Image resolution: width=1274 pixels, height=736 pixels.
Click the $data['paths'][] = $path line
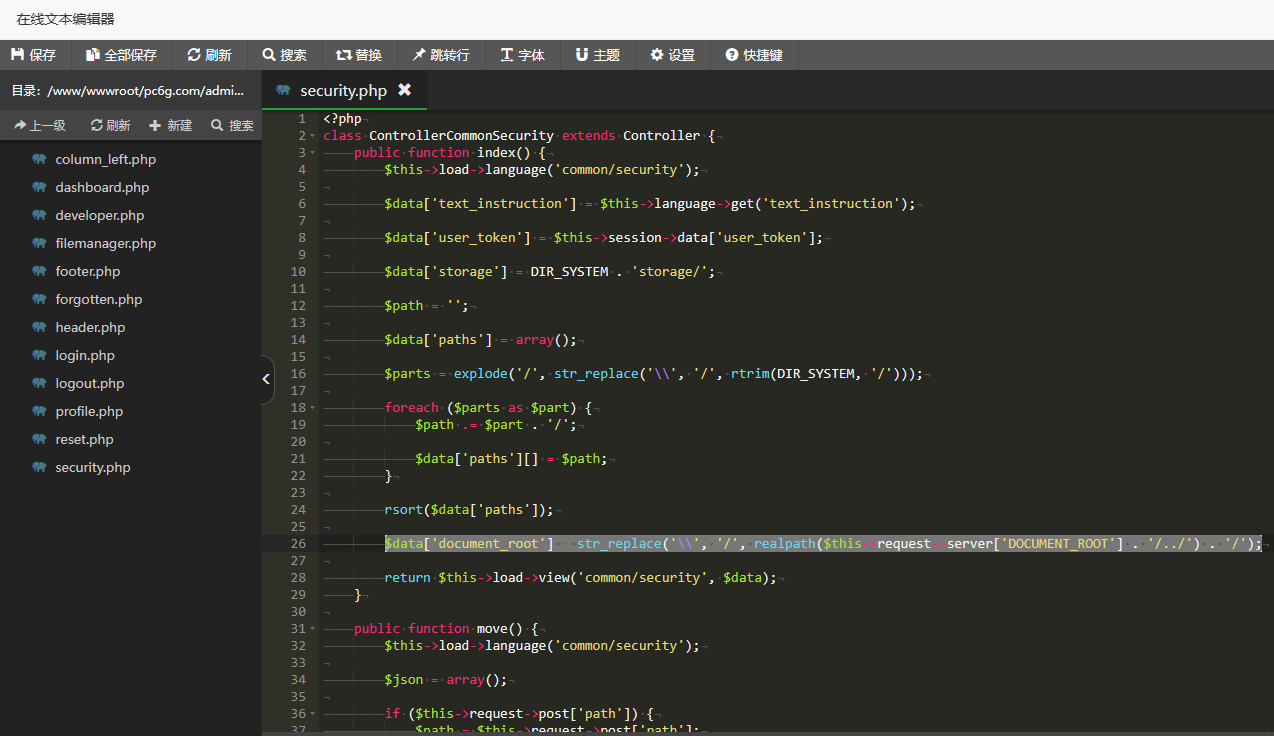512,458
